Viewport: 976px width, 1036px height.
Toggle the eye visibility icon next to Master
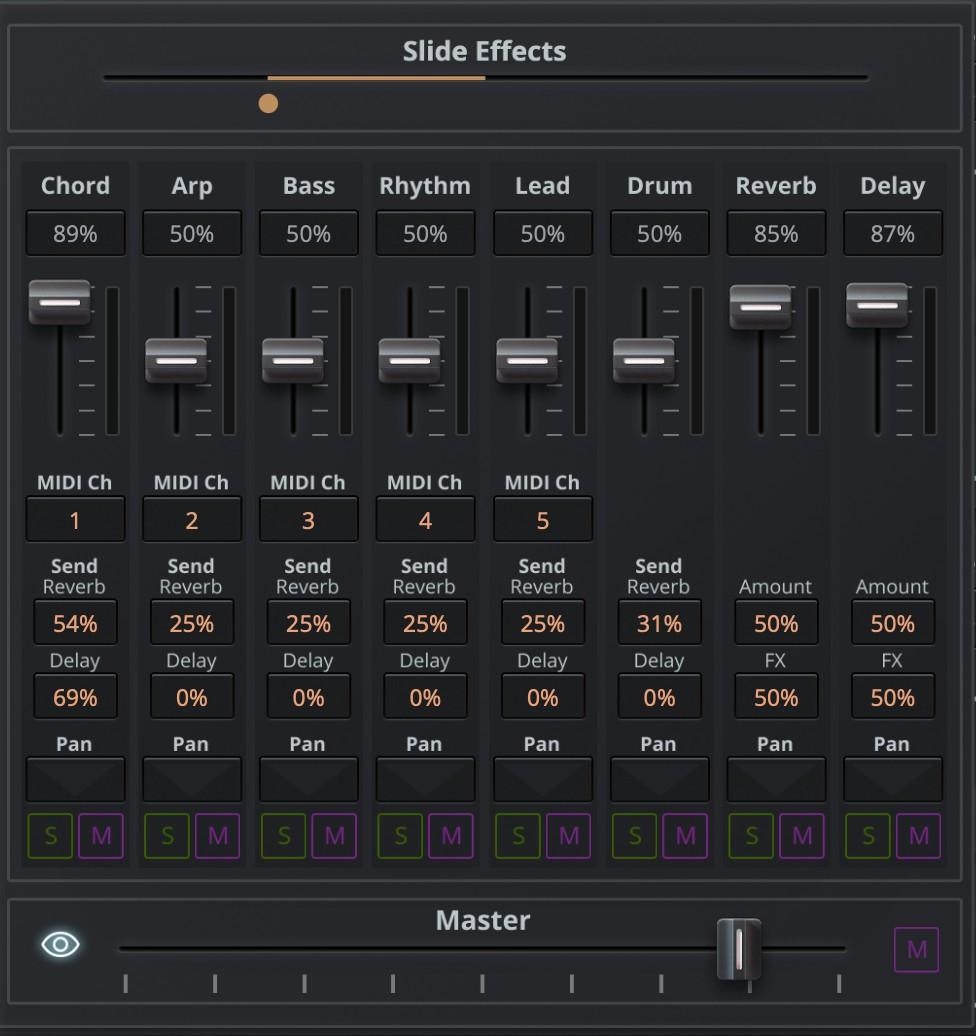coord(59,943)
